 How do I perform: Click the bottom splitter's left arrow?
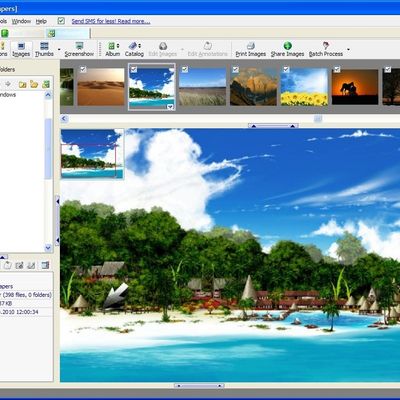pos(179,386)
